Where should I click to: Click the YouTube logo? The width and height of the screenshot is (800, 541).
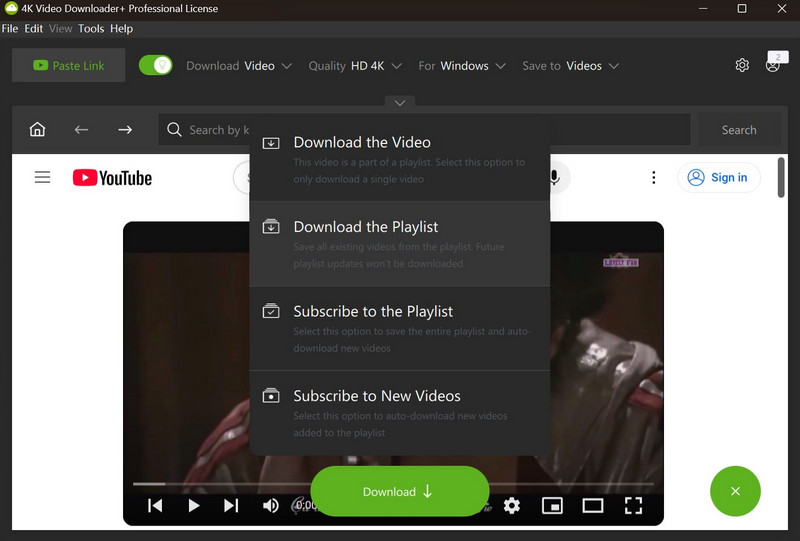(x=112, y=178)
